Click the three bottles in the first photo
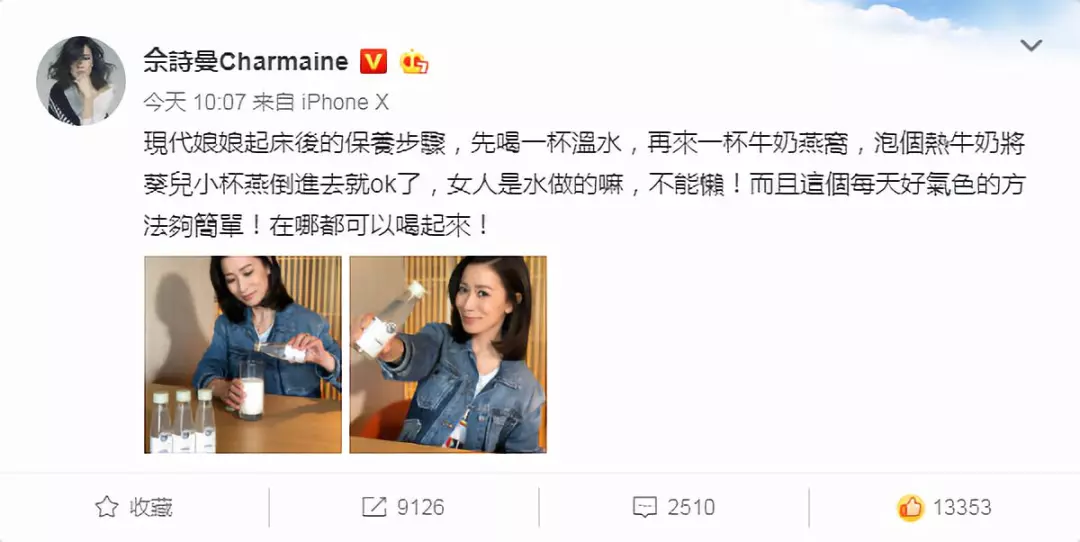 click(183, 421)
